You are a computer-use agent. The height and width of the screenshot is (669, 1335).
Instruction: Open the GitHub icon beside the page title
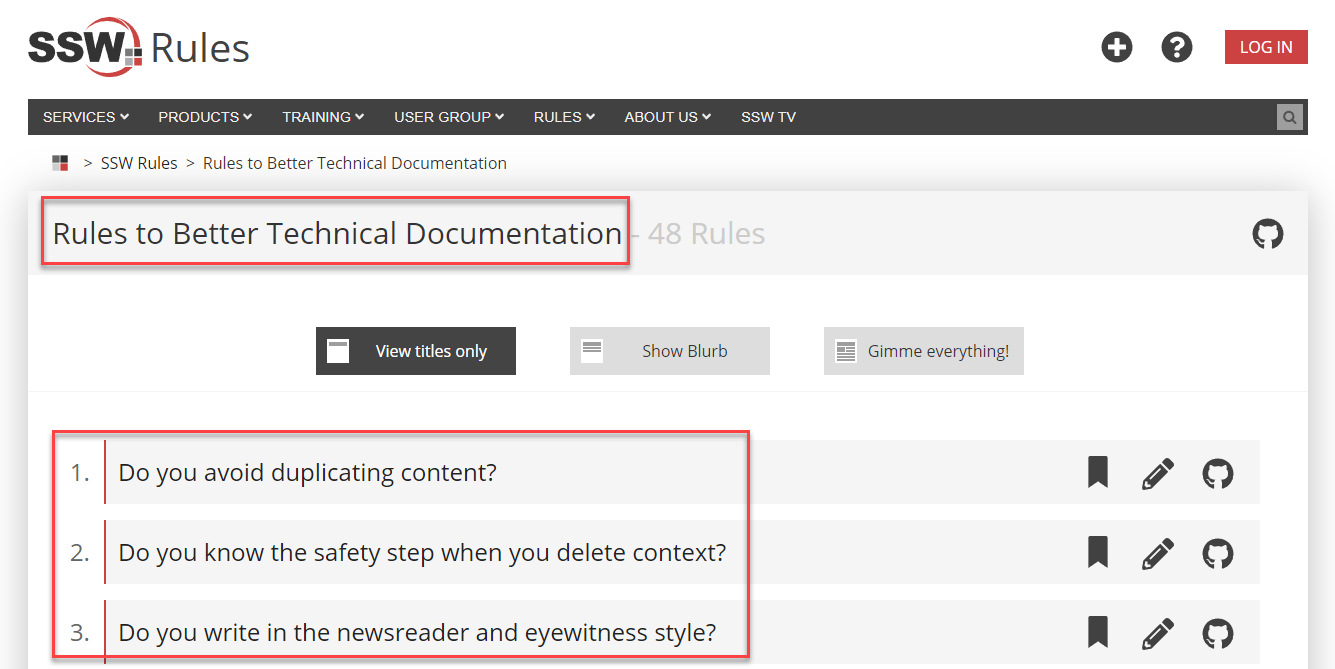click(1267, 234)
